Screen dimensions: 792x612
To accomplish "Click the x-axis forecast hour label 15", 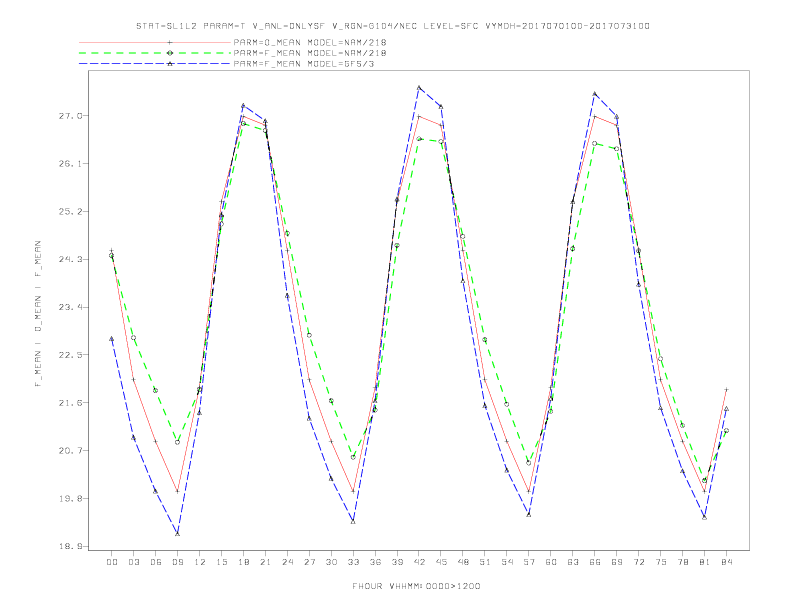I will 221,562.
